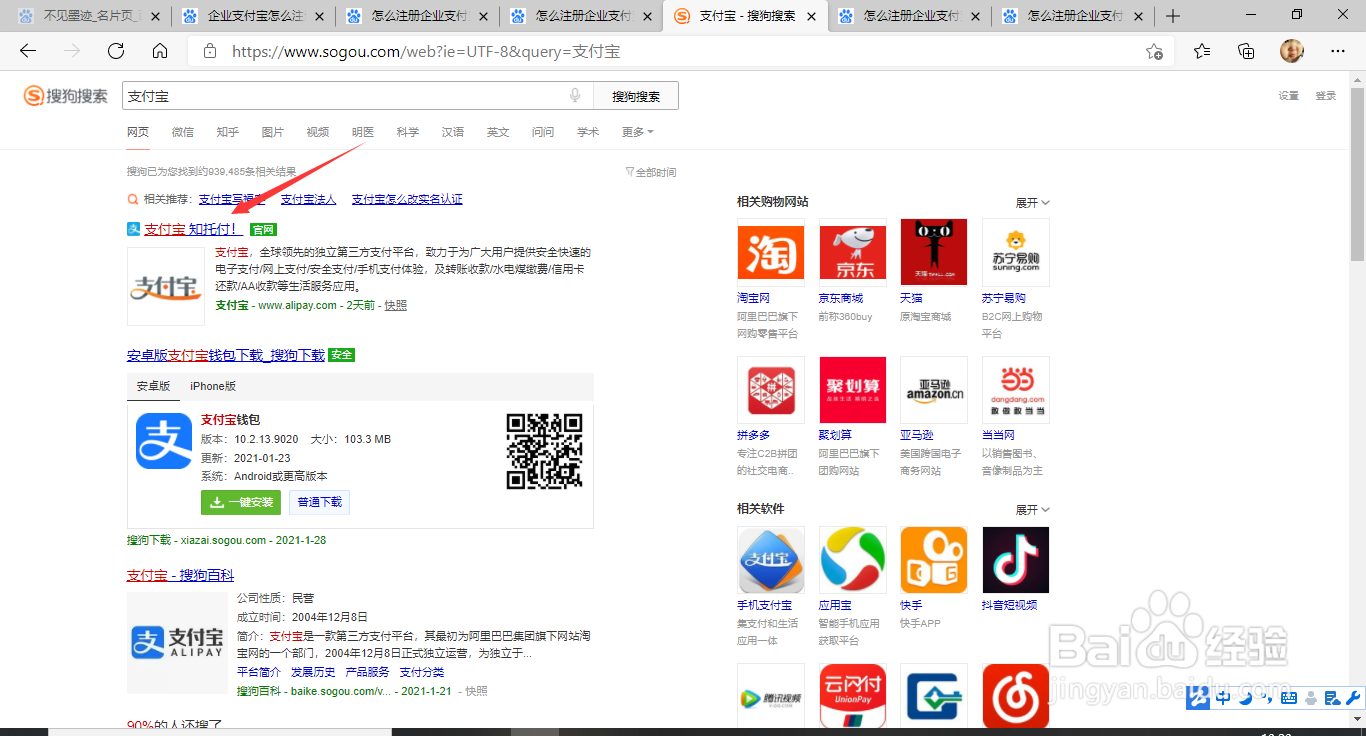The image size is (1366, 736).
Task: Select the 学术 search category
Action: (x=588, y=132)
